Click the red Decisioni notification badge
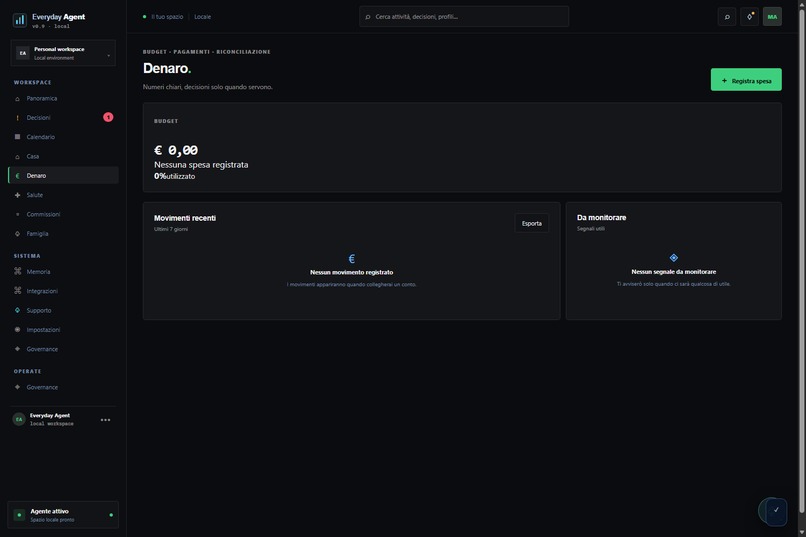 pyautogui.click(x=108, y=117)
